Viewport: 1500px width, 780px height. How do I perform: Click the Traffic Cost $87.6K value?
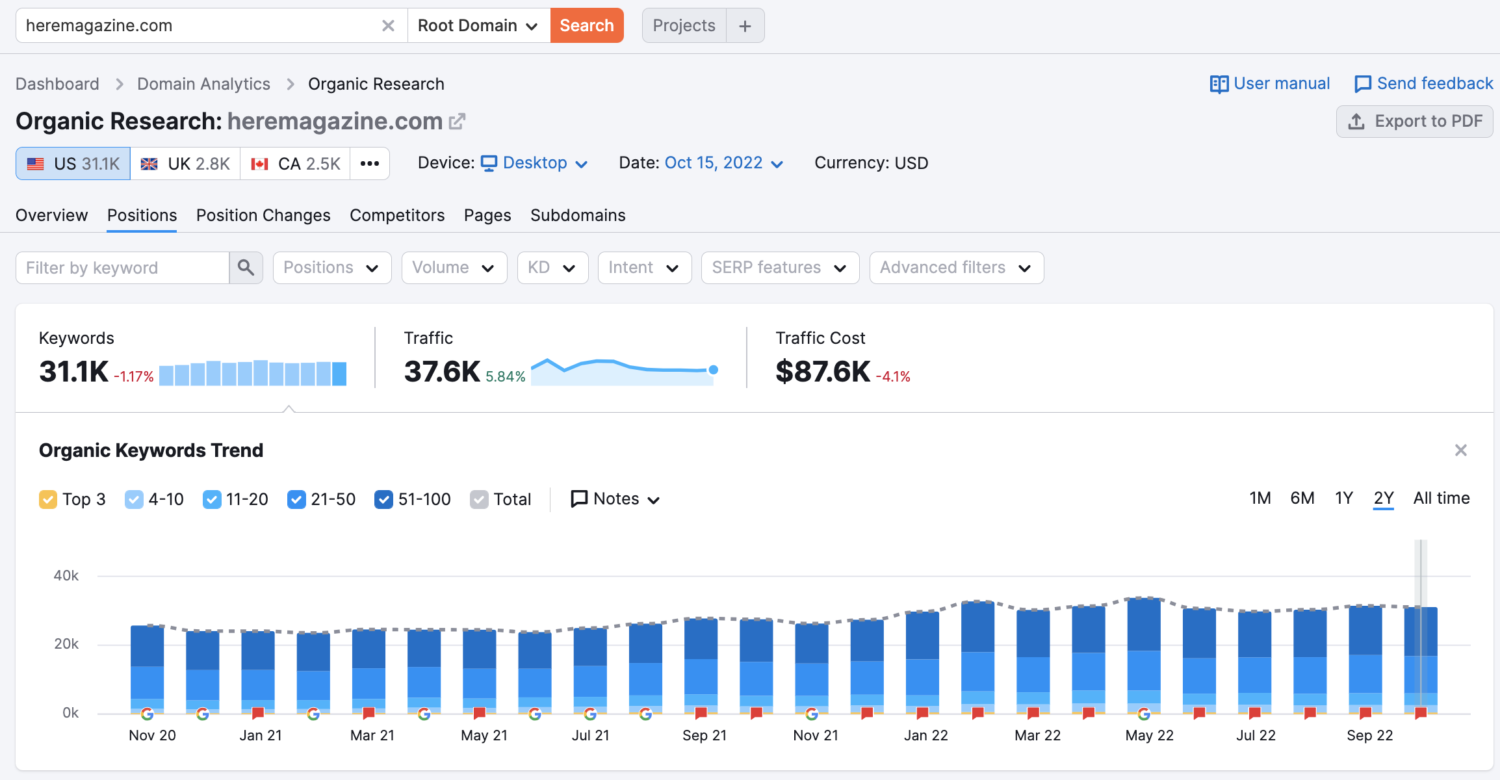(x=822, y=372)
